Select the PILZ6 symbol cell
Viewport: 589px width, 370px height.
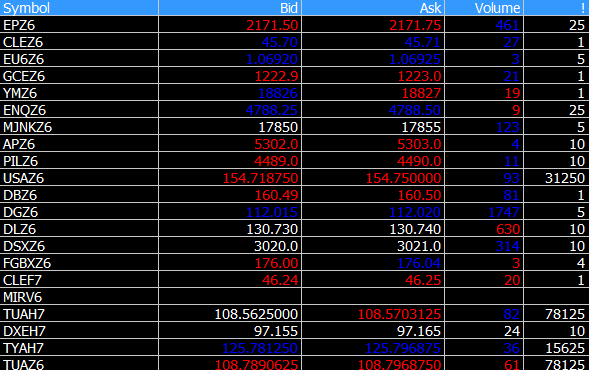click(x=79, y=161)
